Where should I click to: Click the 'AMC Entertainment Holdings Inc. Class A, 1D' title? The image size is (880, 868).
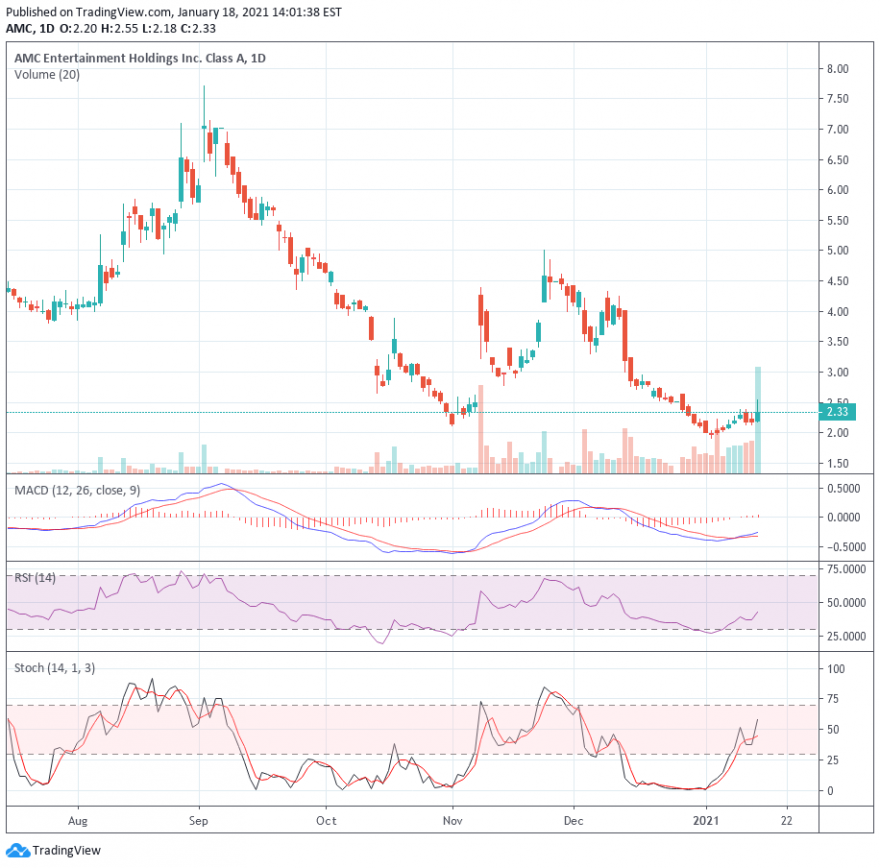click(x=140, y=58)
